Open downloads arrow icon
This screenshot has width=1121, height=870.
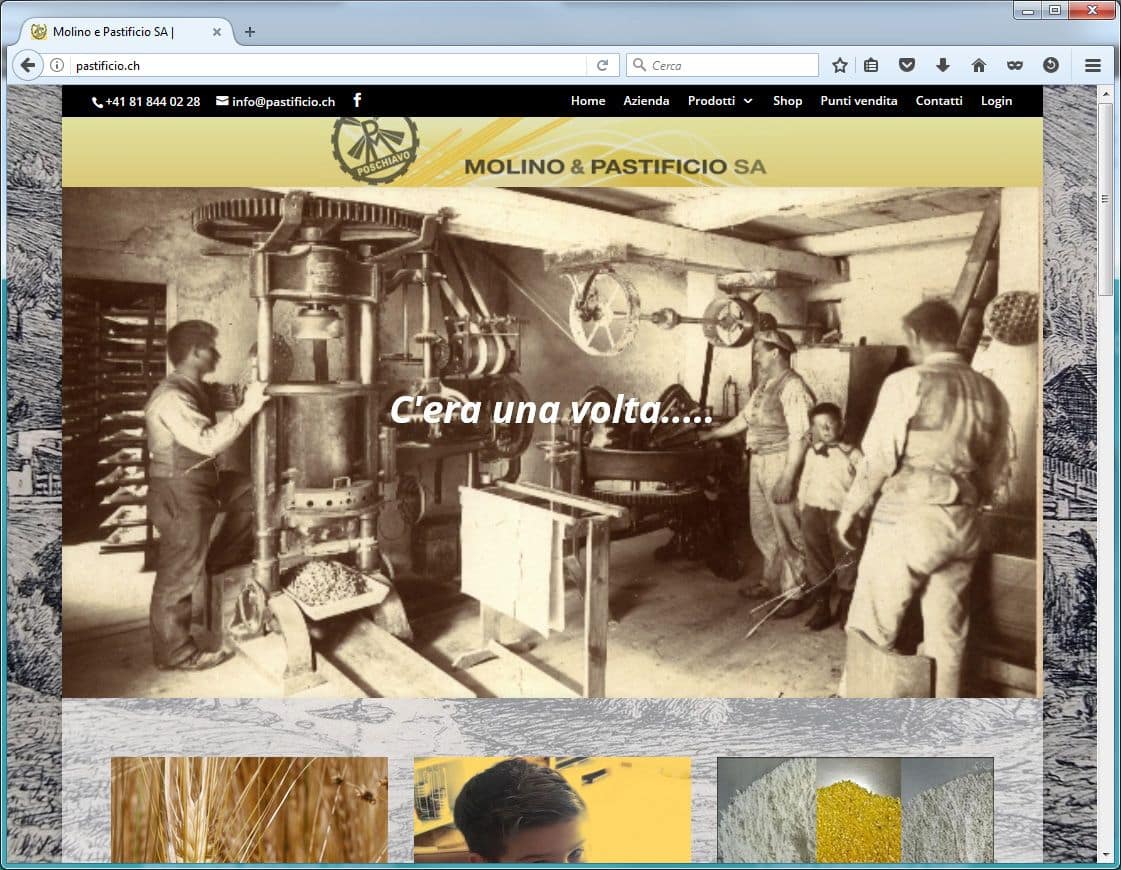[942, 65]
